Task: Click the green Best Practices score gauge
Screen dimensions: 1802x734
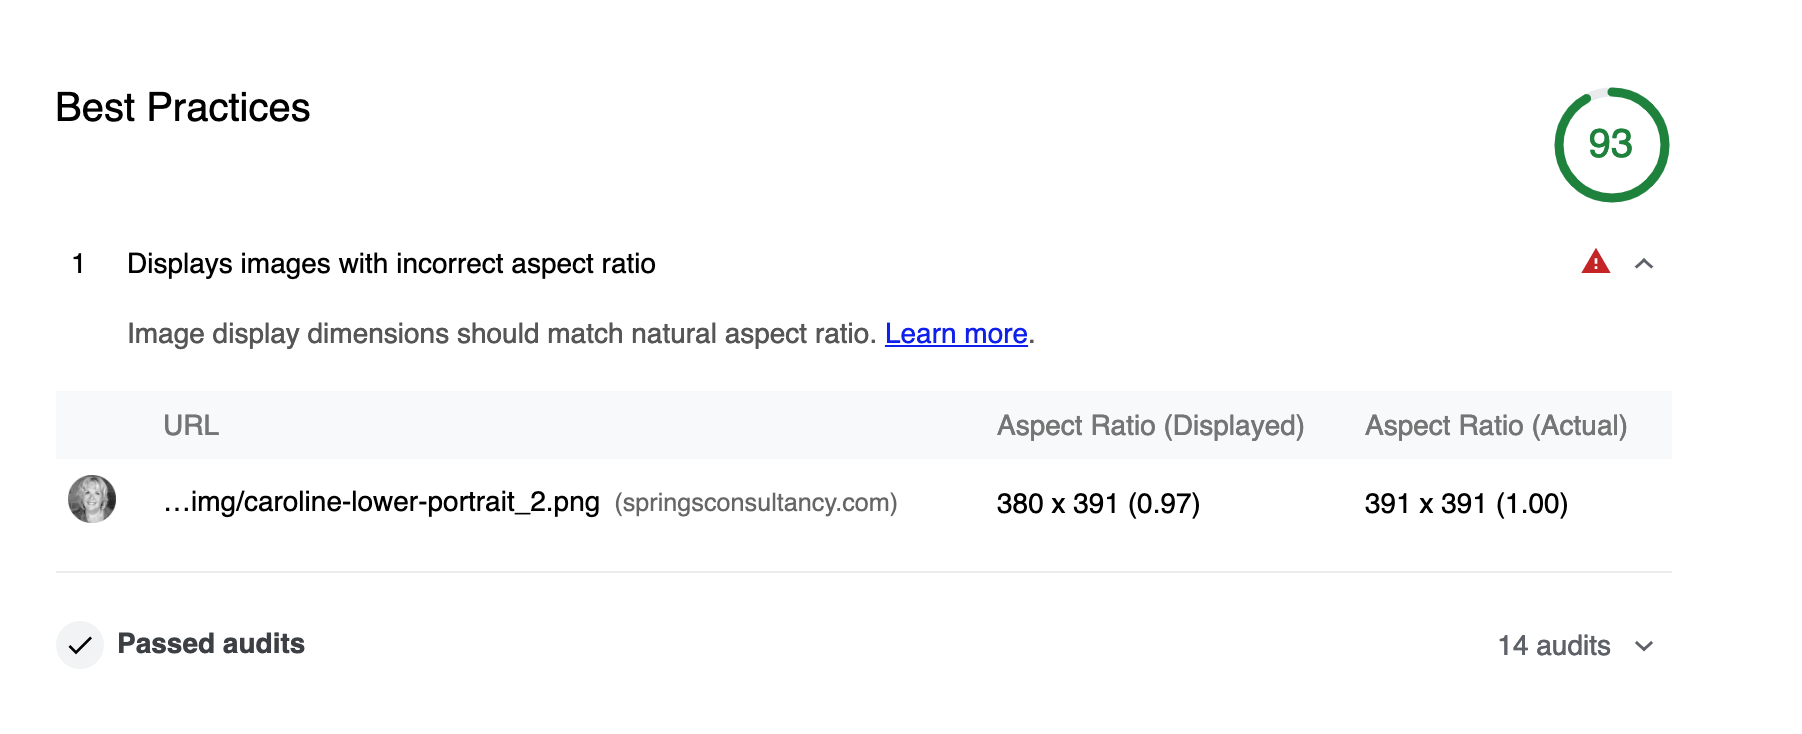Action: [1611, 144]
